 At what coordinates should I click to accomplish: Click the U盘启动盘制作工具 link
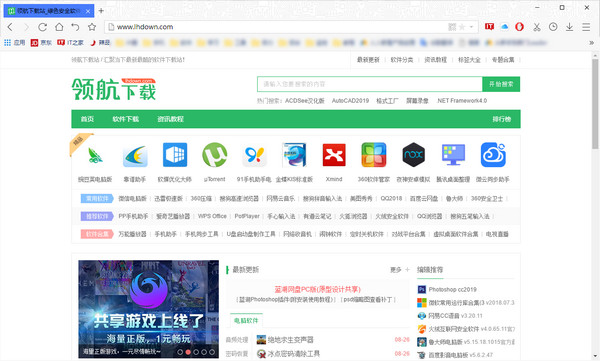click(x=251, y=234)
